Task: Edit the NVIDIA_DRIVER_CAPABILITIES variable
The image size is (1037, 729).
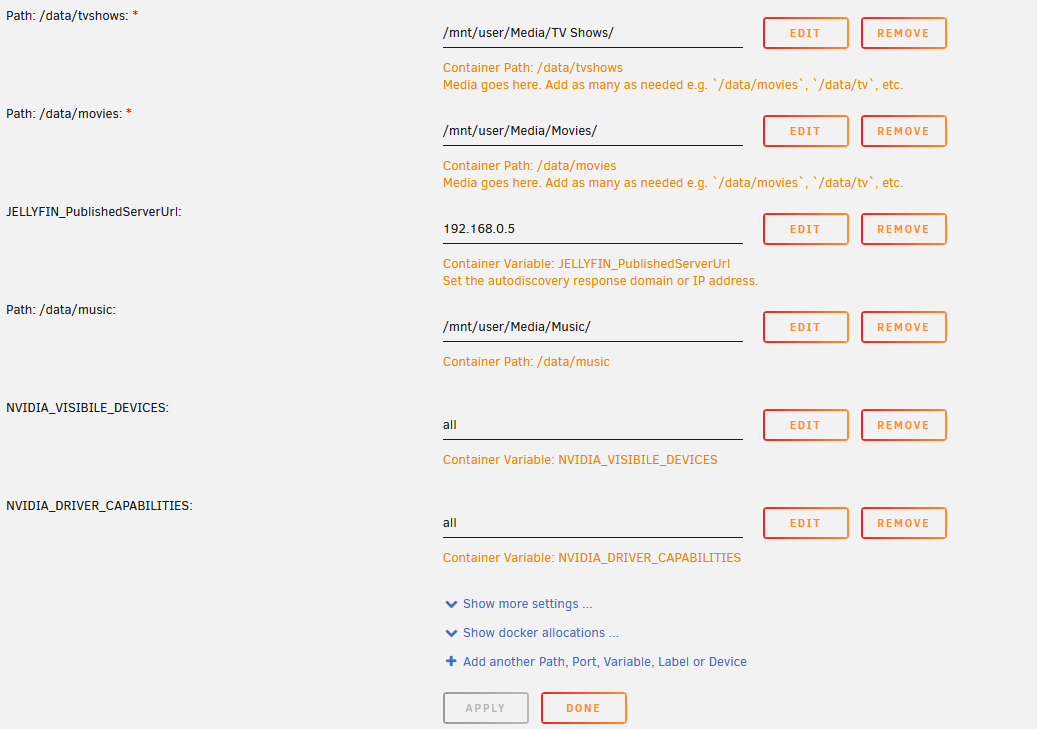Action: (805, 523)
